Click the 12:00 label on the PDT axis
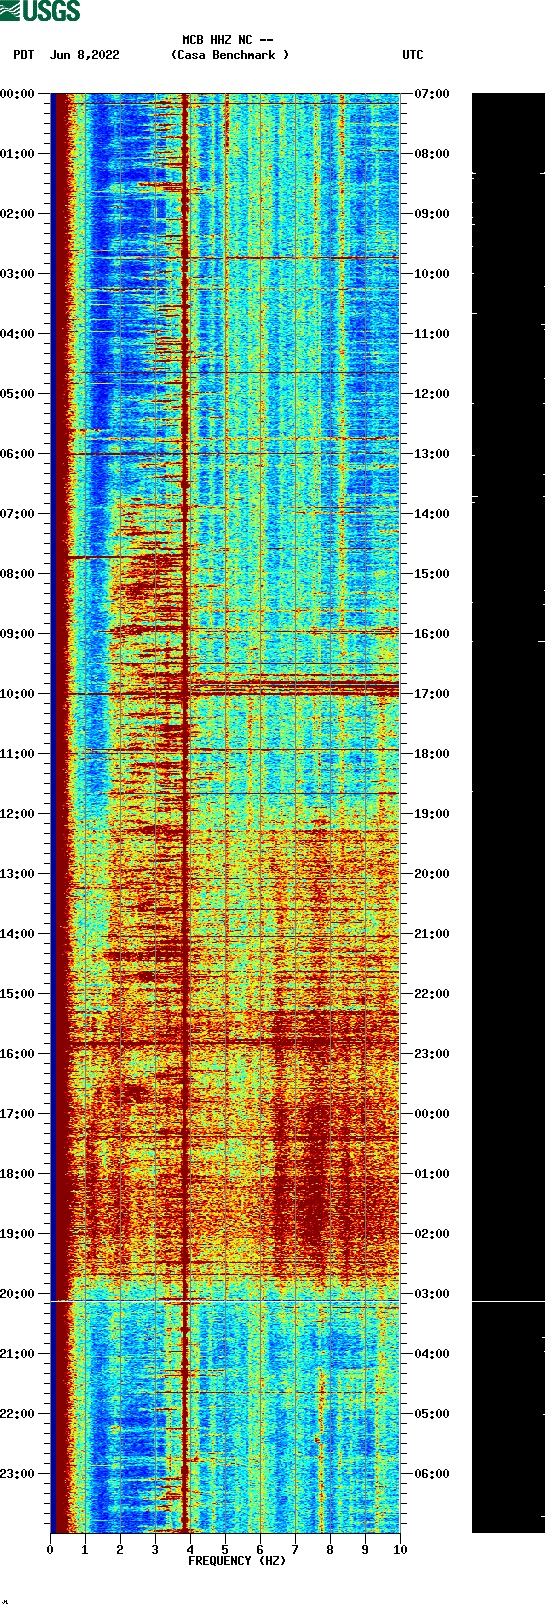Viewport: 552px width, 1613px height. (17, 814)
